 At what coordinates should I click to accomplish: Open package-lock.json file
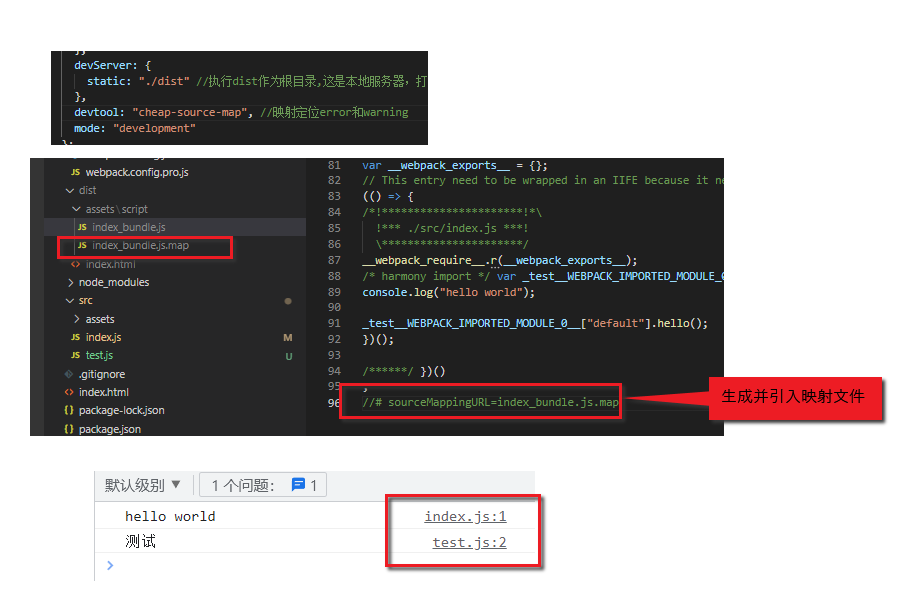click(x=122, y=410)
